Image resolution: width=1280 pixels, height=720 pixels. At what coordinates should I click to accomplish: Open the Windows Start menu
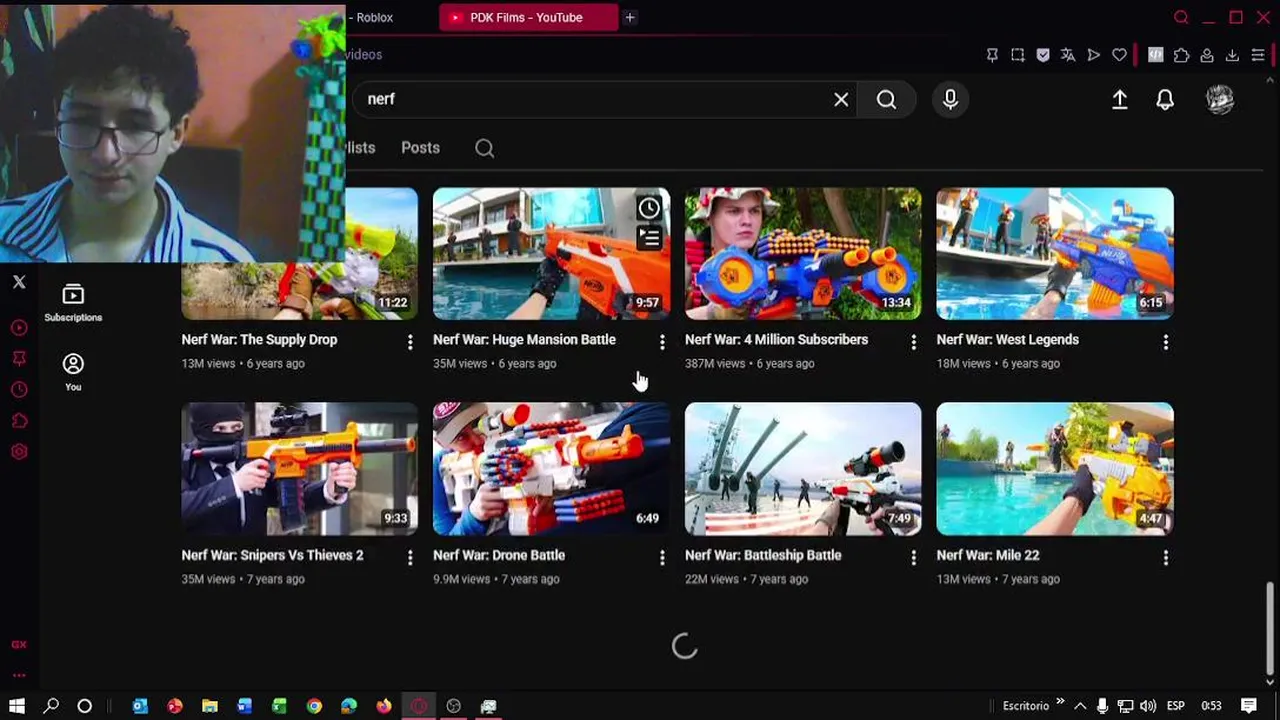[17, 706]
